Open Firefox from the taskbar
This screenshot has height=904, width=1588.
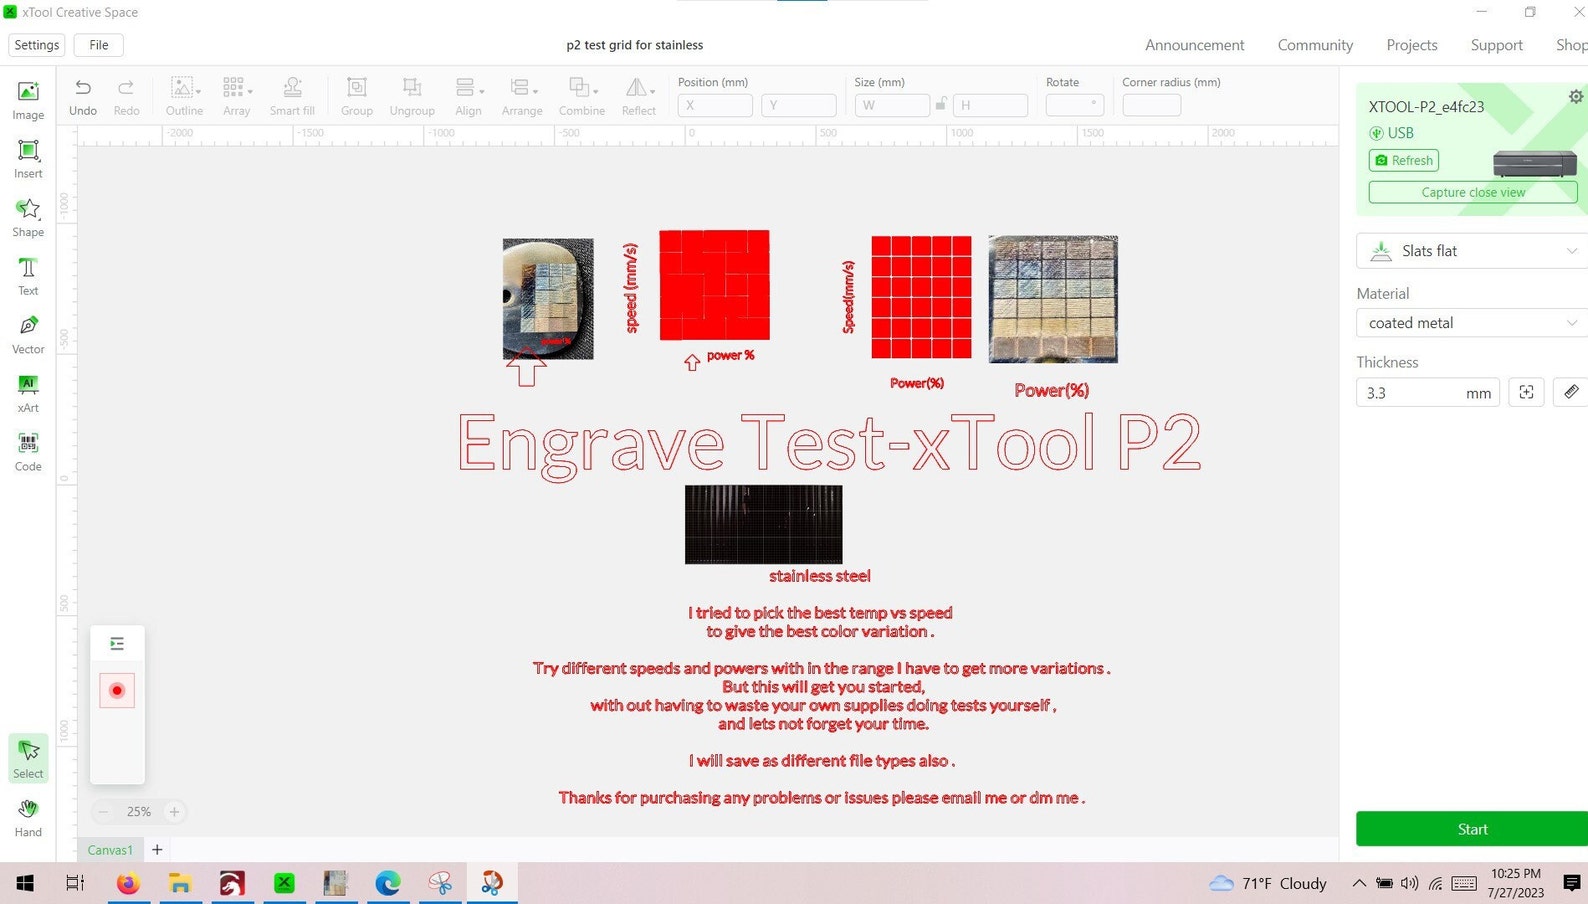click(128, 883)
